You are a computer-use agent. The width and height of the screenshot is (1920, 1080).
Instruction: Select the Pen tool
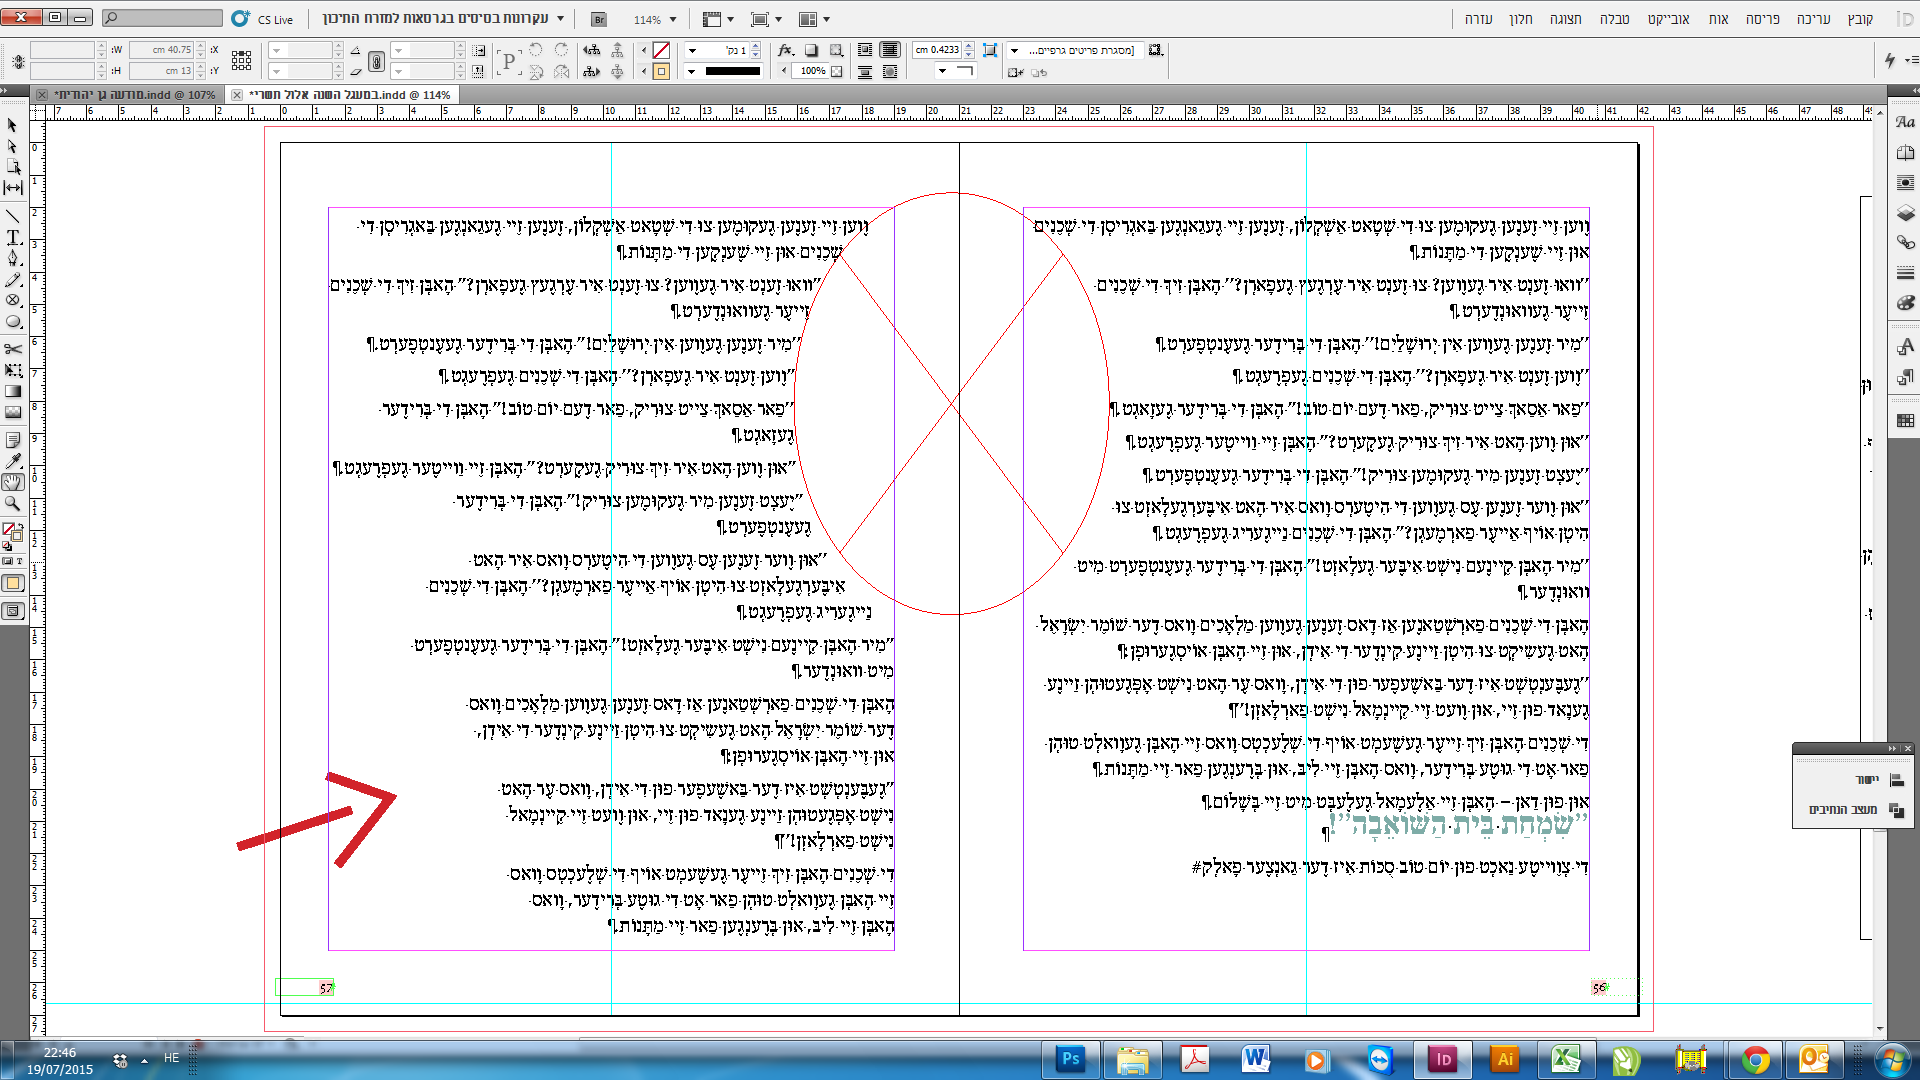pos(13,258)
